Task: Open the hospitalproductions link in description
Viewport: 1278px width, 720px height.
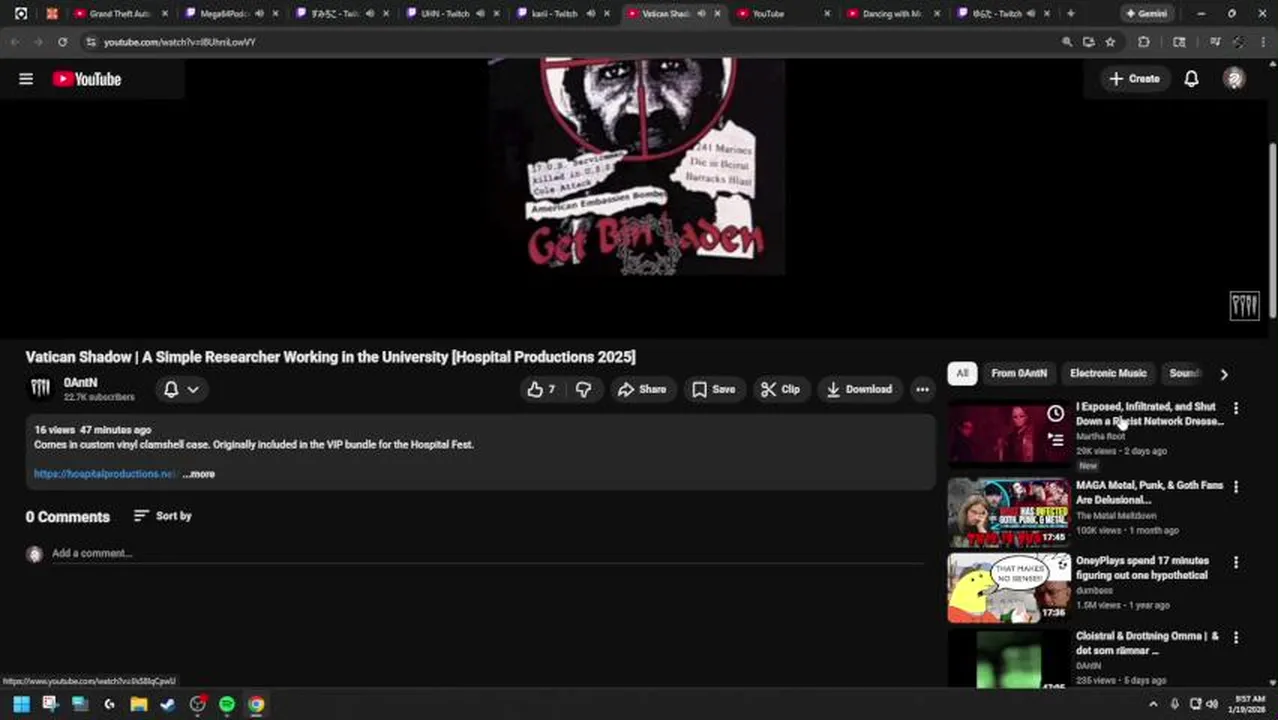Action: 104,474
